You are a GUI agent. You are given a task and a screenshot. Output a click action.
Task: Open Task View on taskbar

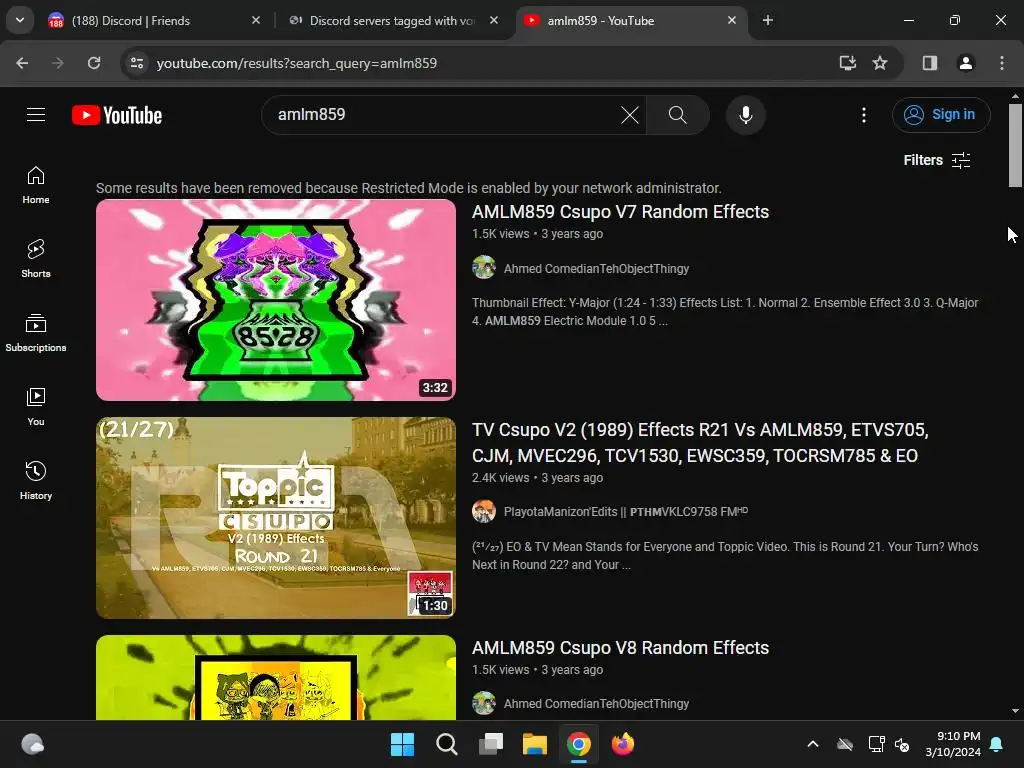(x=490, y=744)
